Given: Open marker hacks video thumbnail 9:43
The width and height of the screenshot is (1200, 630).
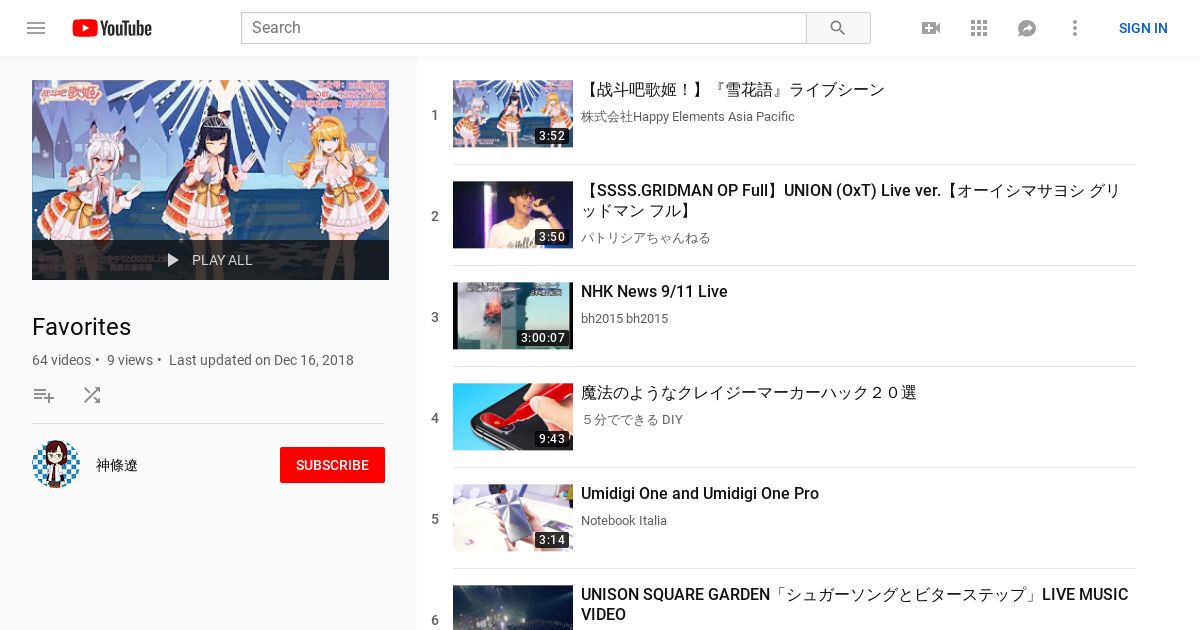Looking at the screenshot, I should (513, 417).
